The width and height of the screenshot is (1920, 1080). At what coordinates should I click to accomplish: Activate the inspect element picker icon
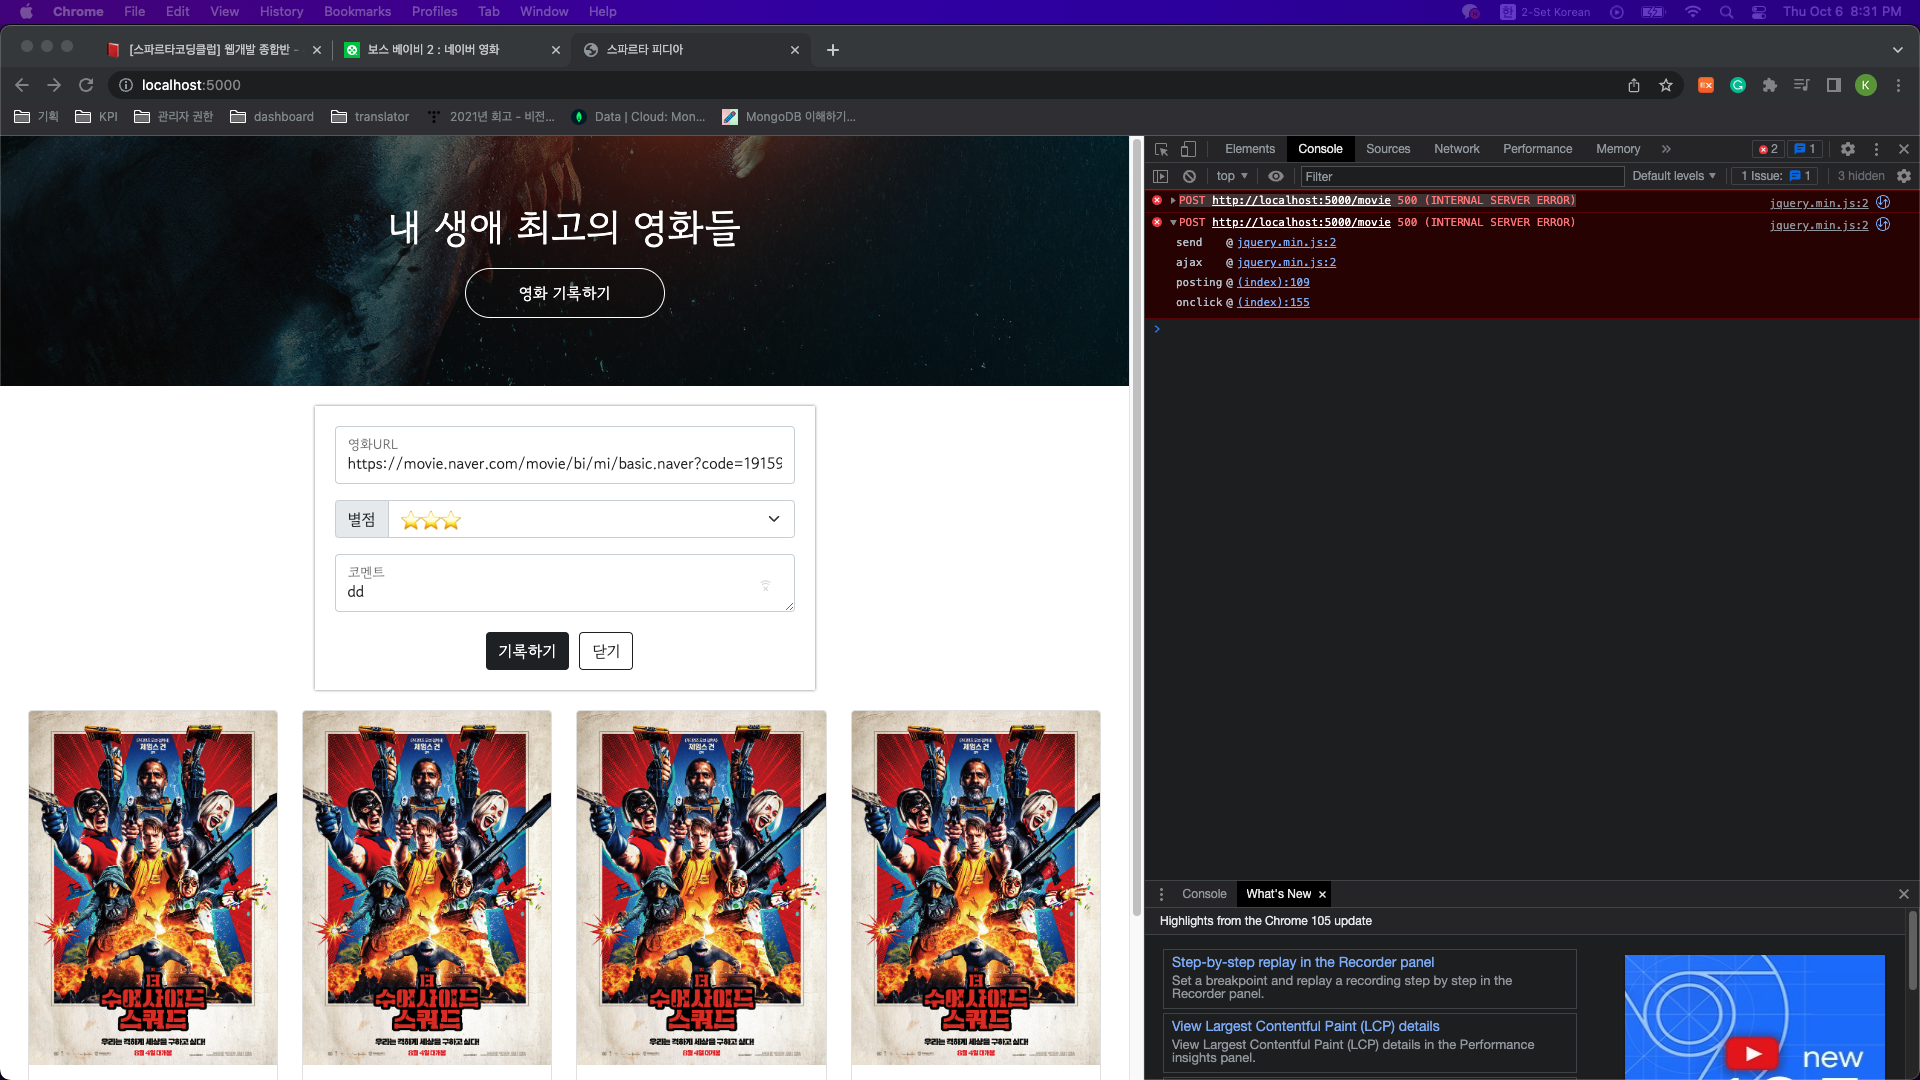1161,149
